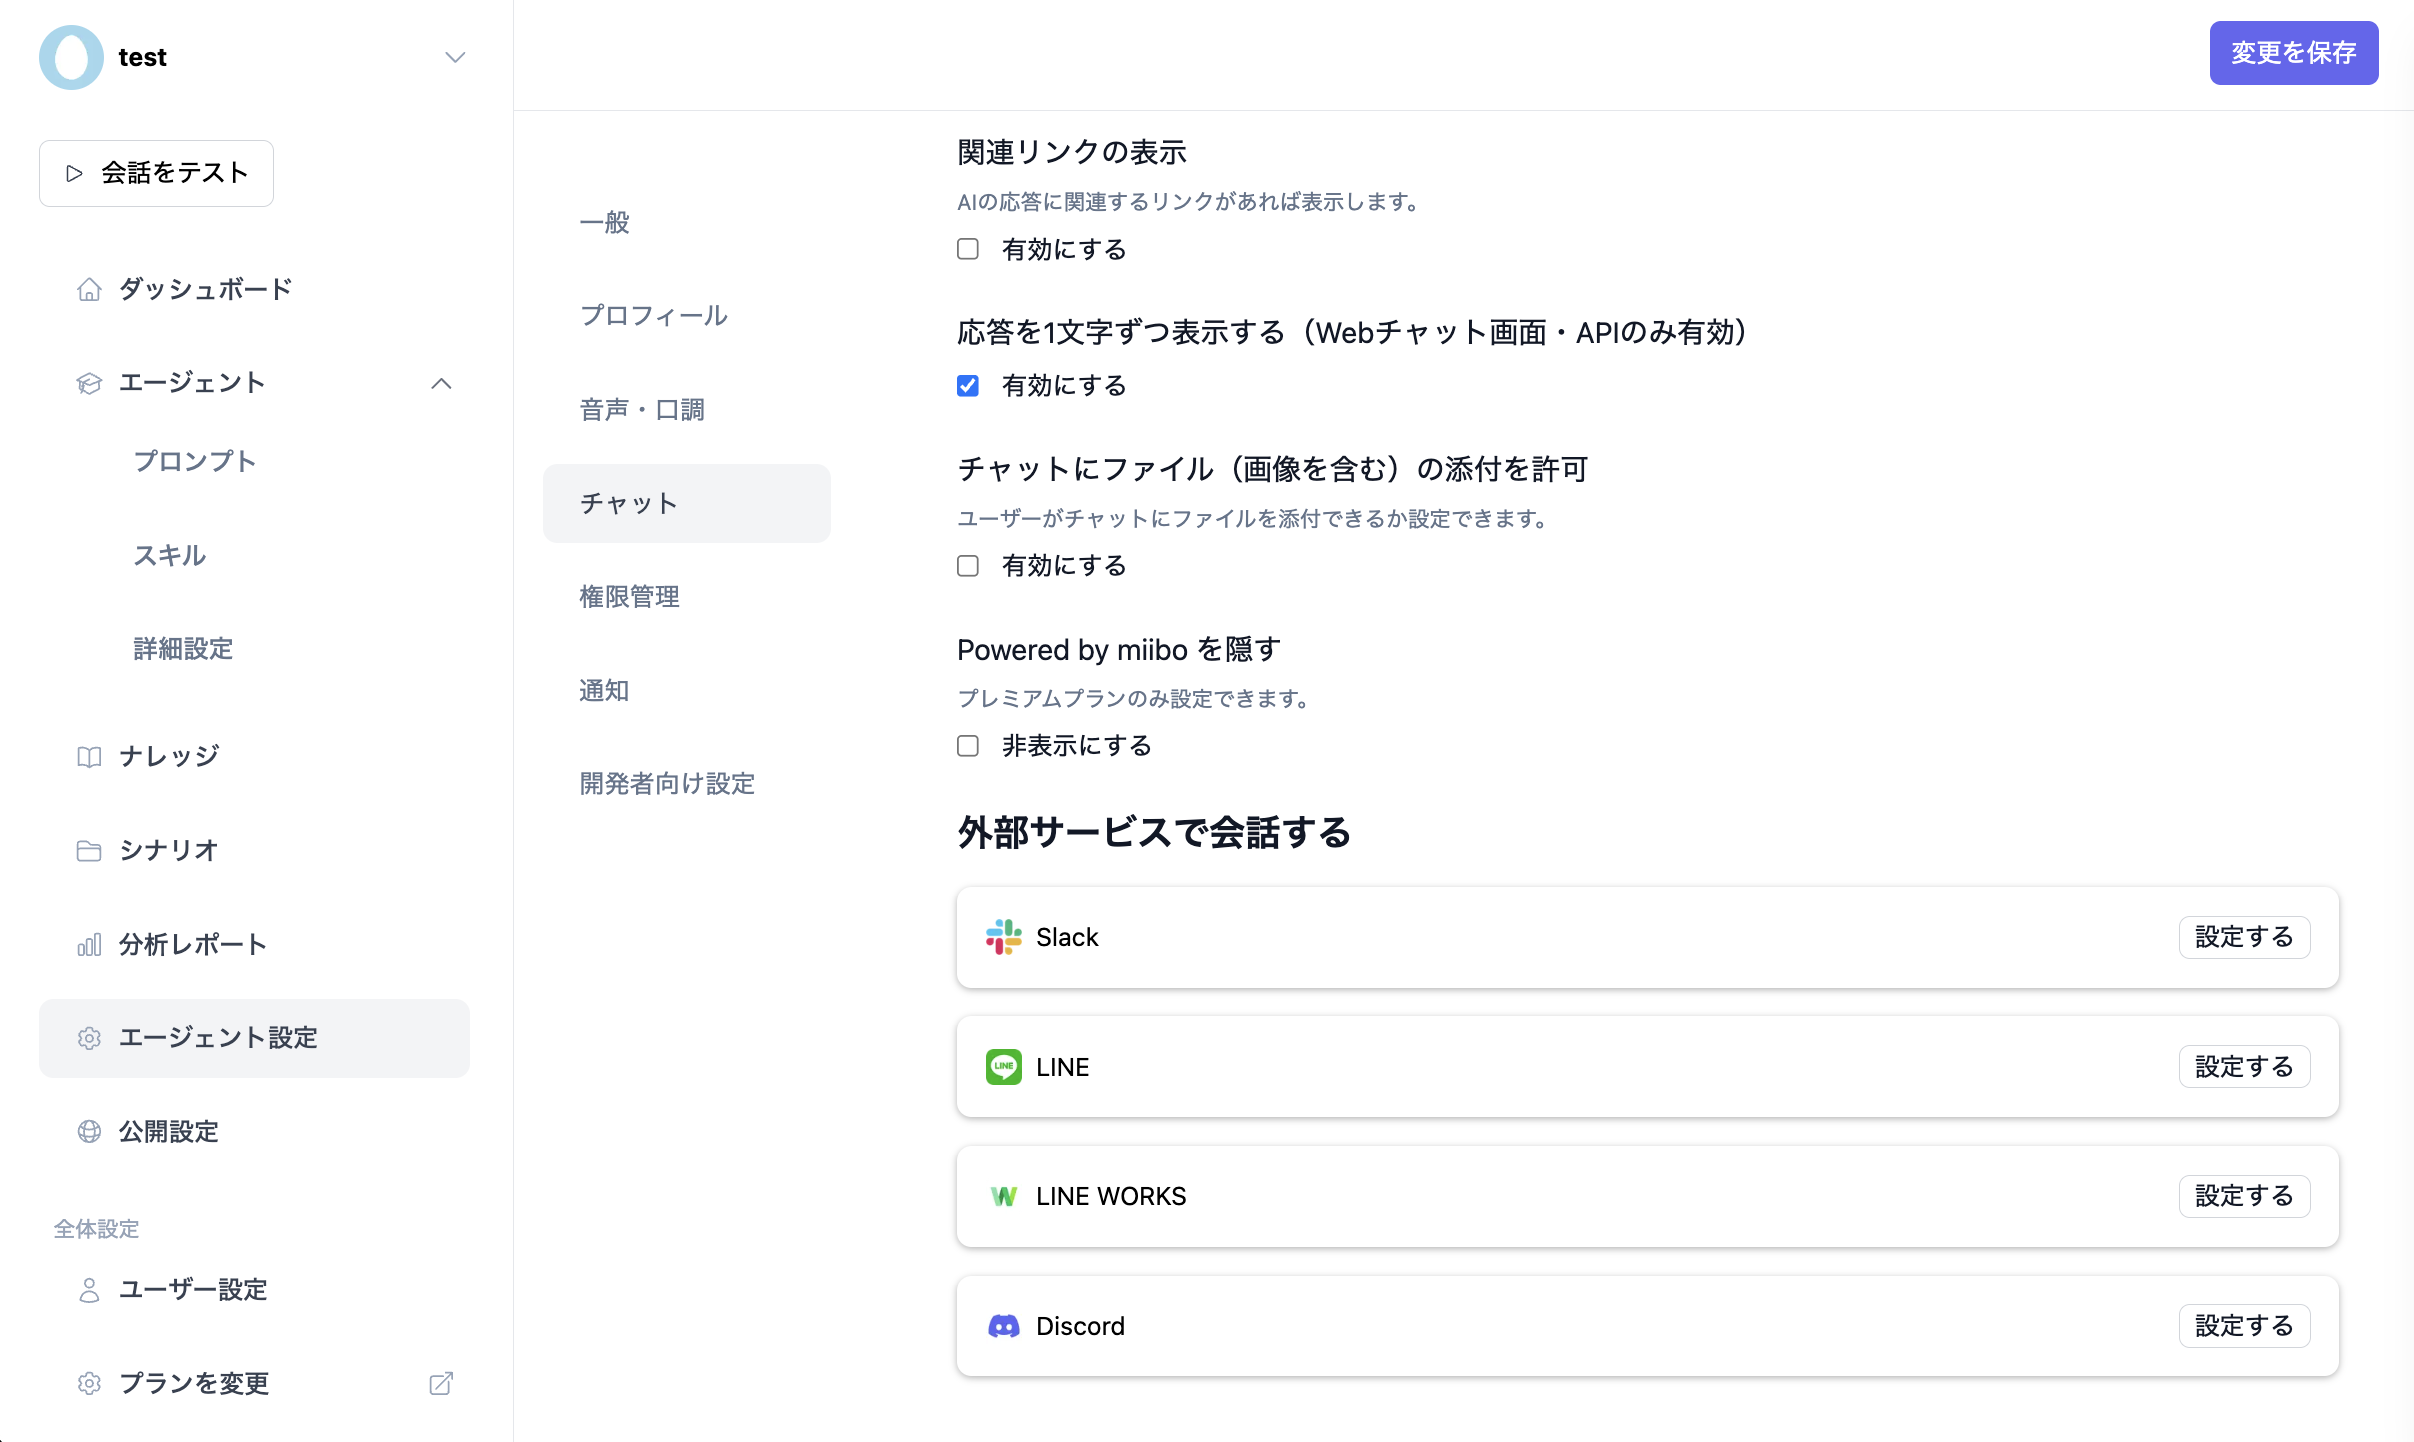Click the 変更を保存 button
Viewport: 2414px width, 1442px height.
2293,53
